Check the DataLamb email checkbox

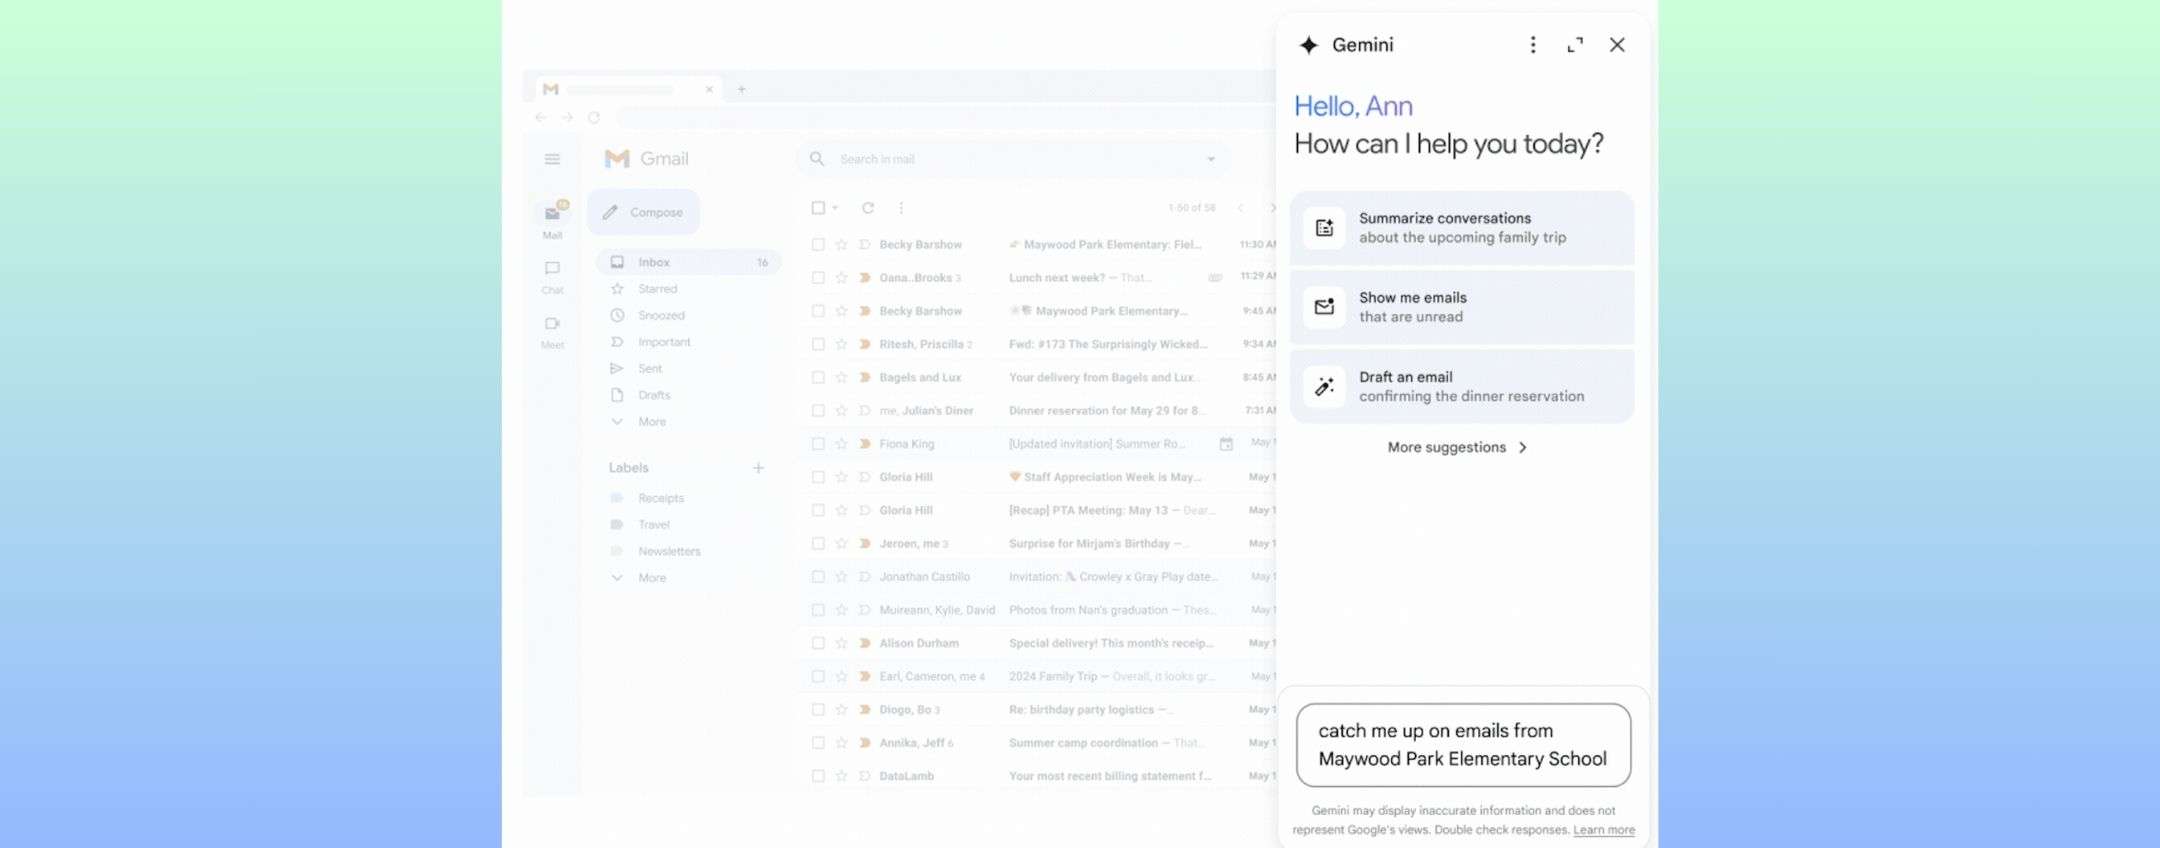pos(818,776)
